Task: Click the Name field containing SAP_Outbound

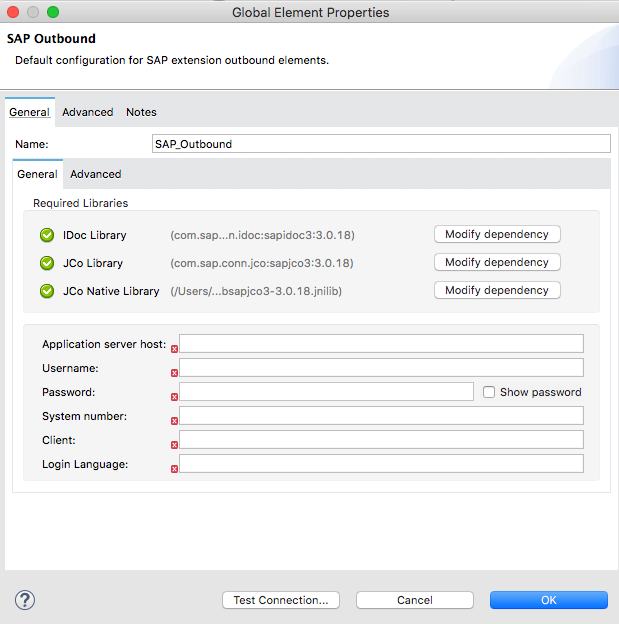Action: (x=380, y=144)
